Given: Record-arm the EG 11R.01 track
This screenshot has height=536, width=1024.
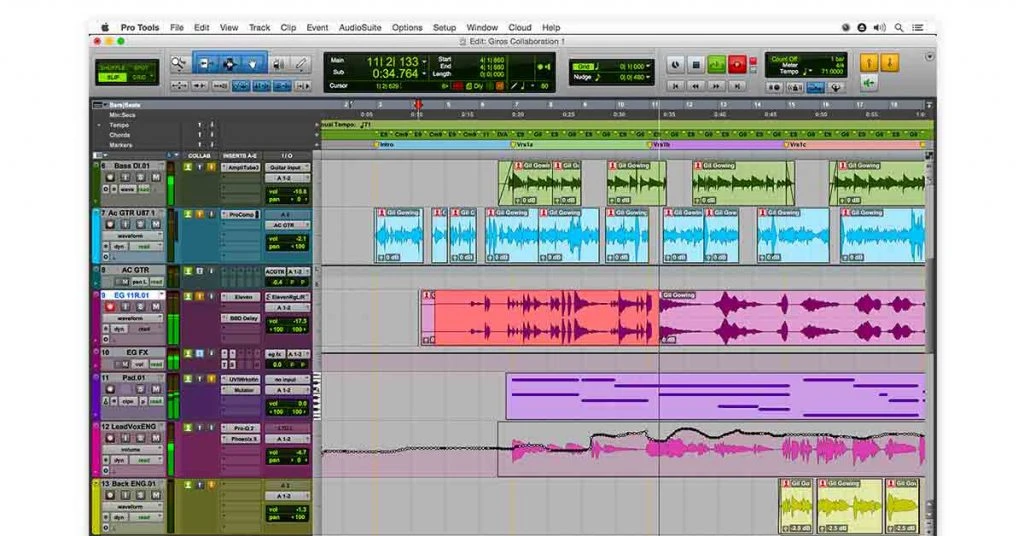Looking at the screenshot, I should point(110,307).
